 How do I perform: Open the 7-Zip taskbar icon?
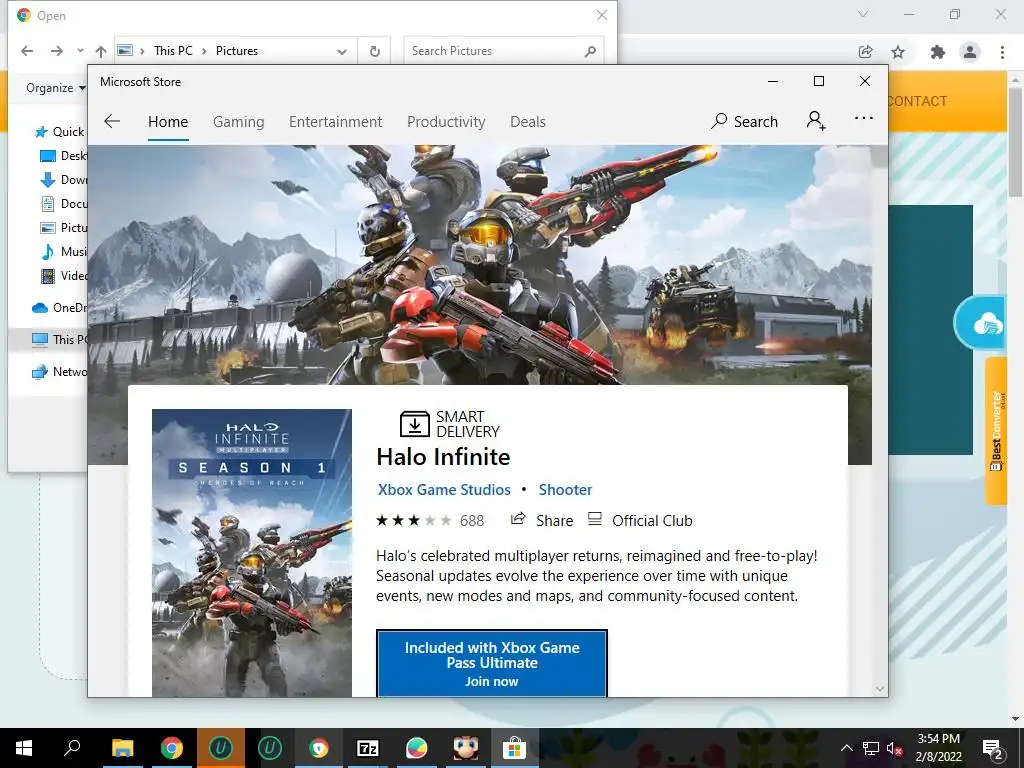coord(368,748)
